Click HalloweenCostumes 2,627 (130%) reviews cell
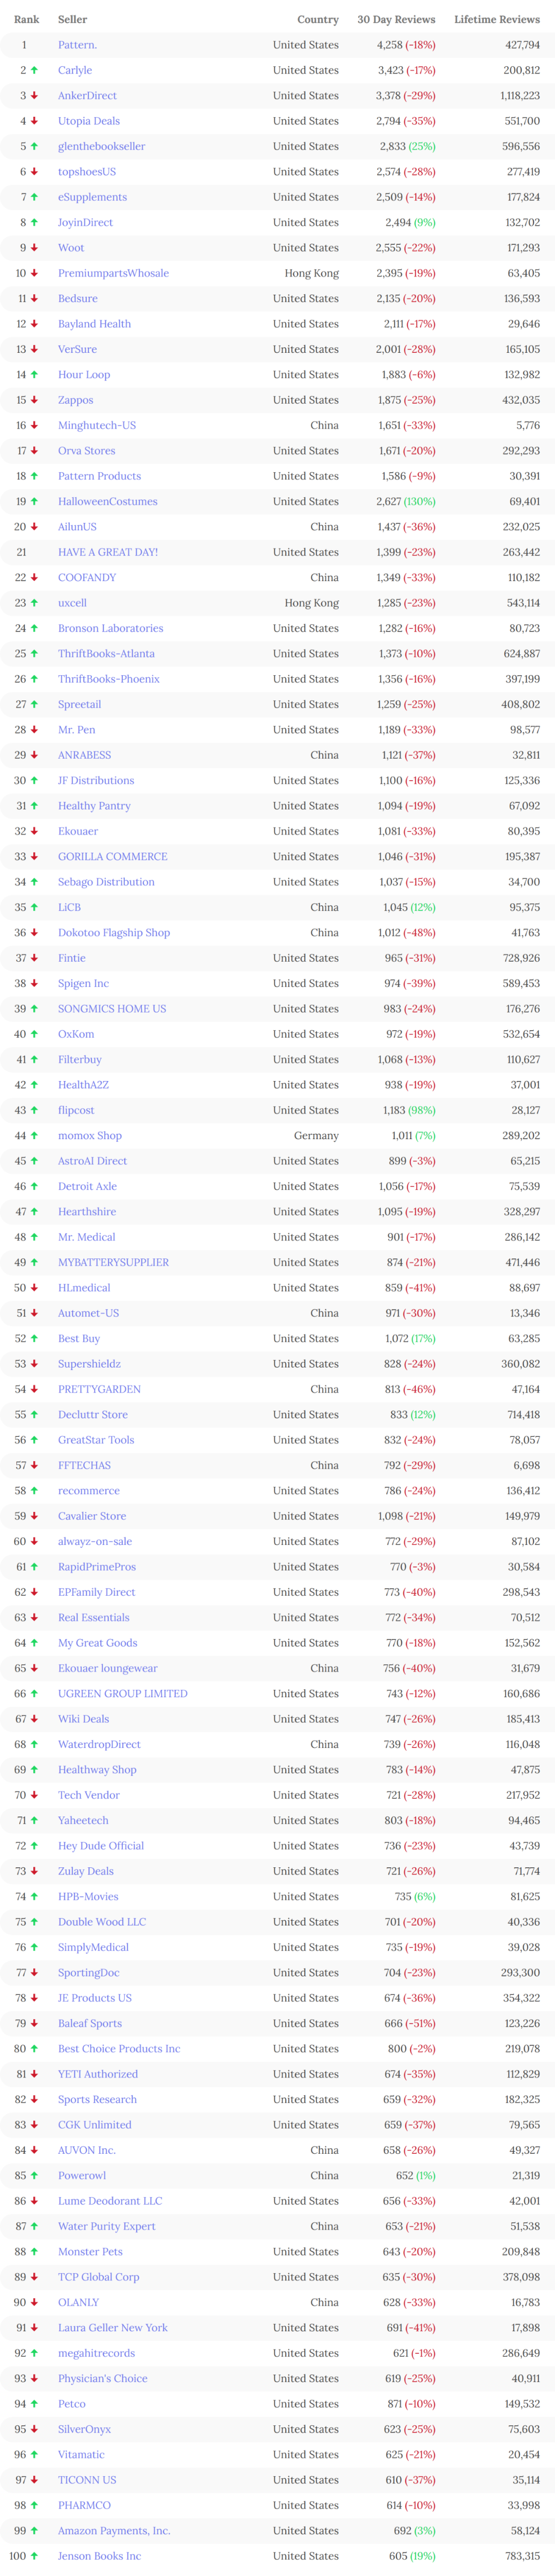 point(406,502)
